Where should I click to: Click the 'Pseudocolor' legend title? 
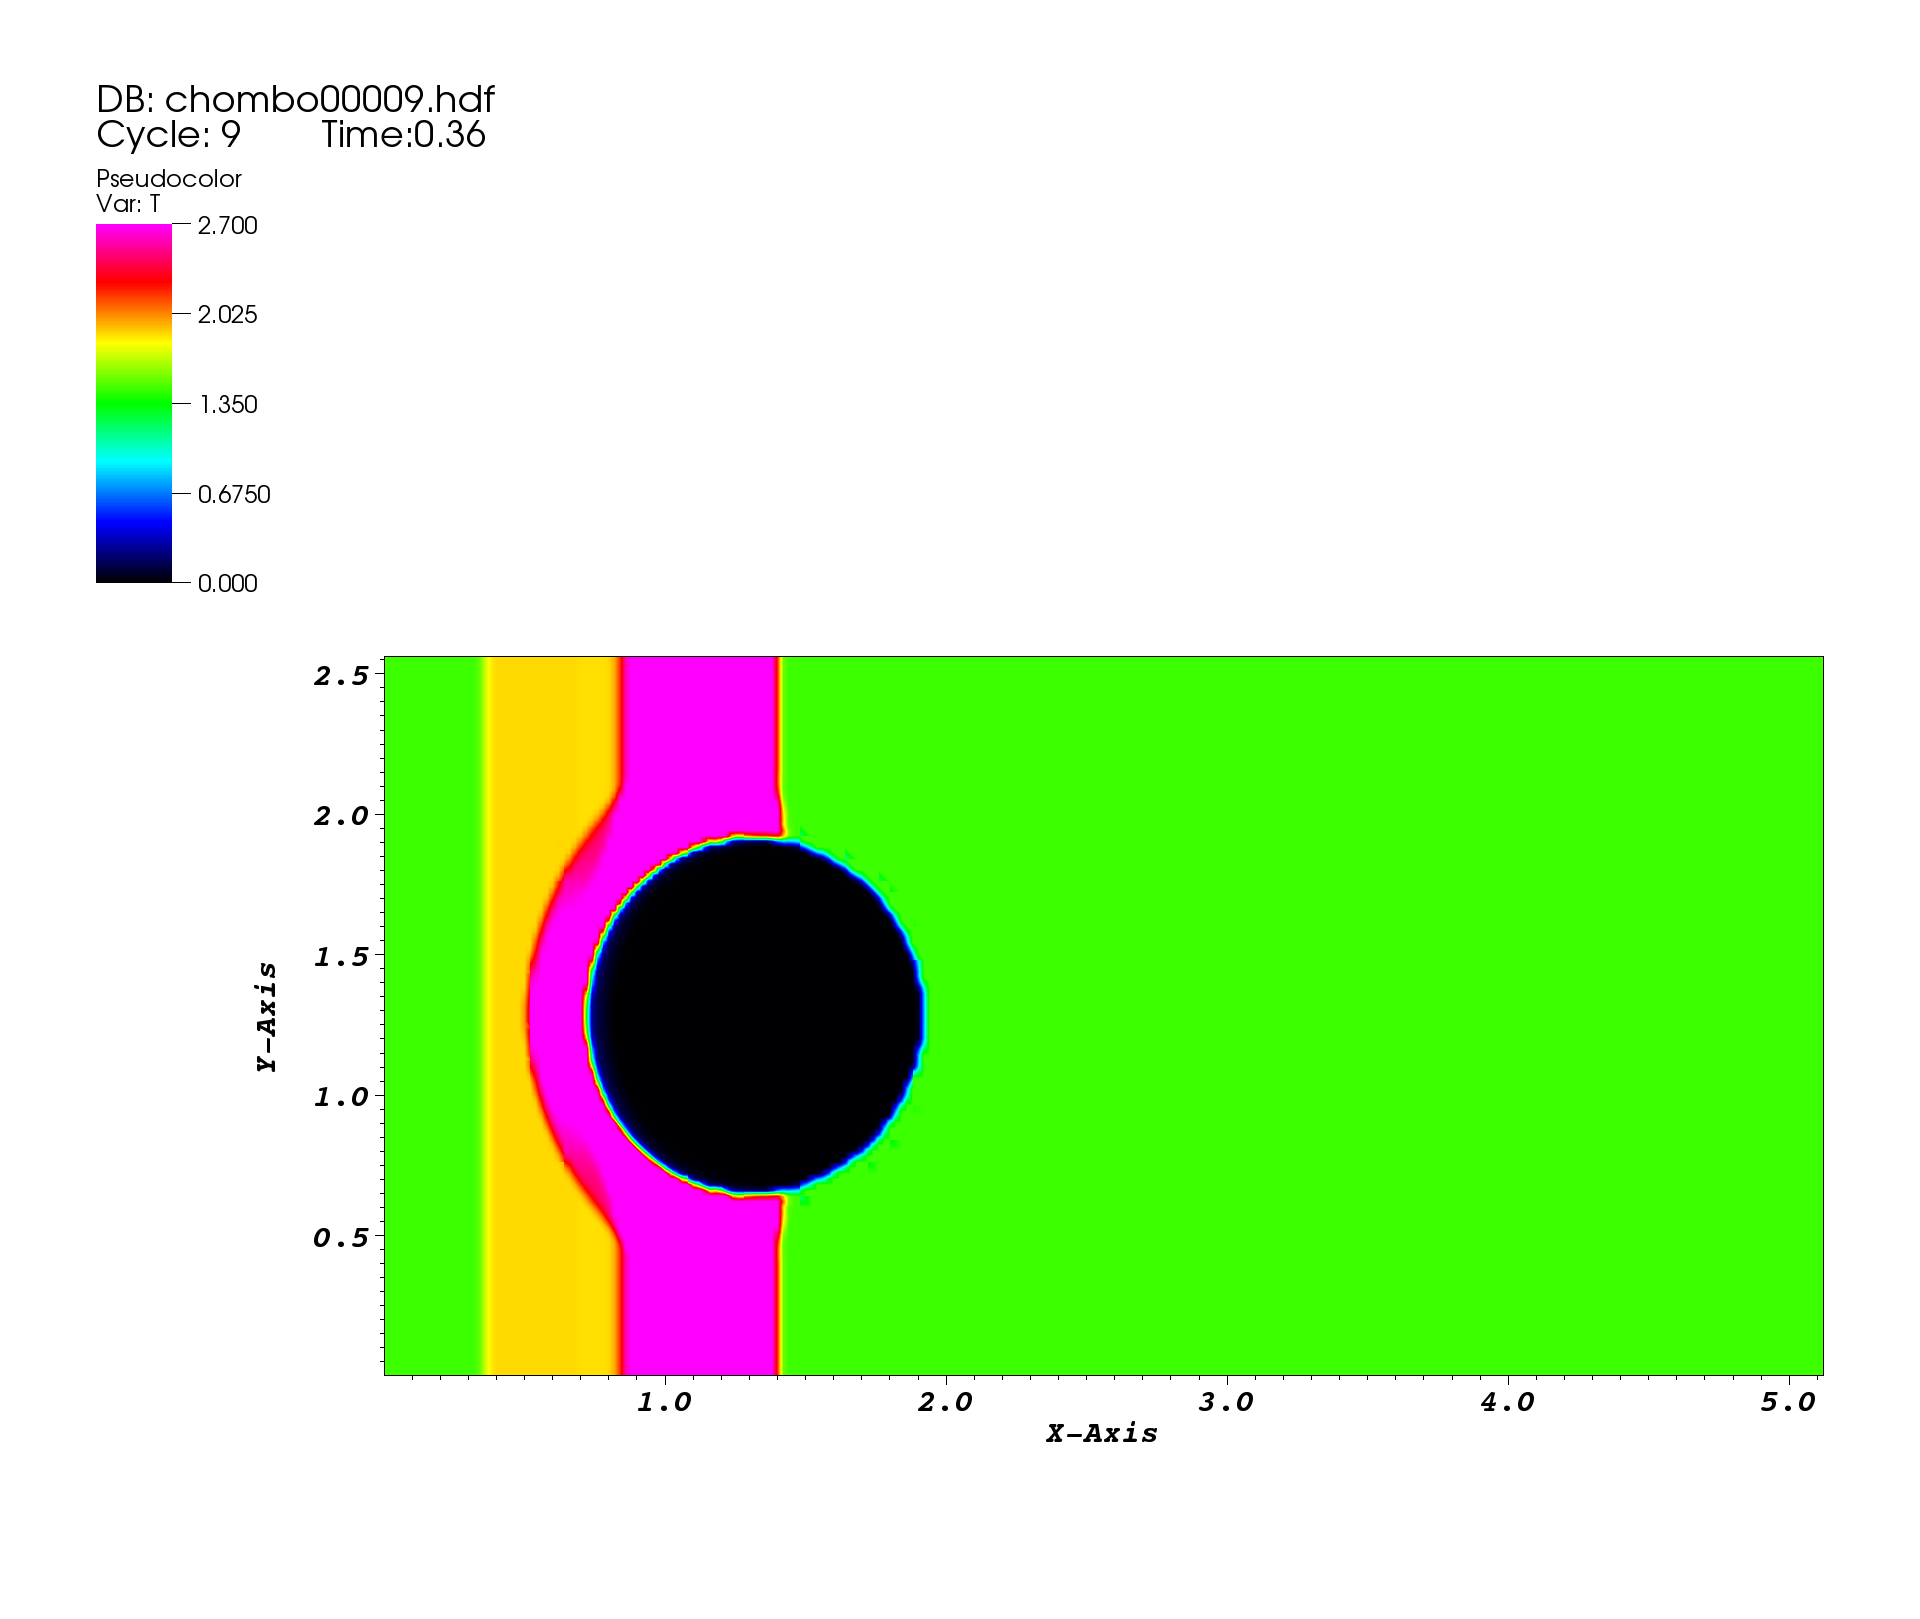point(169,180)
